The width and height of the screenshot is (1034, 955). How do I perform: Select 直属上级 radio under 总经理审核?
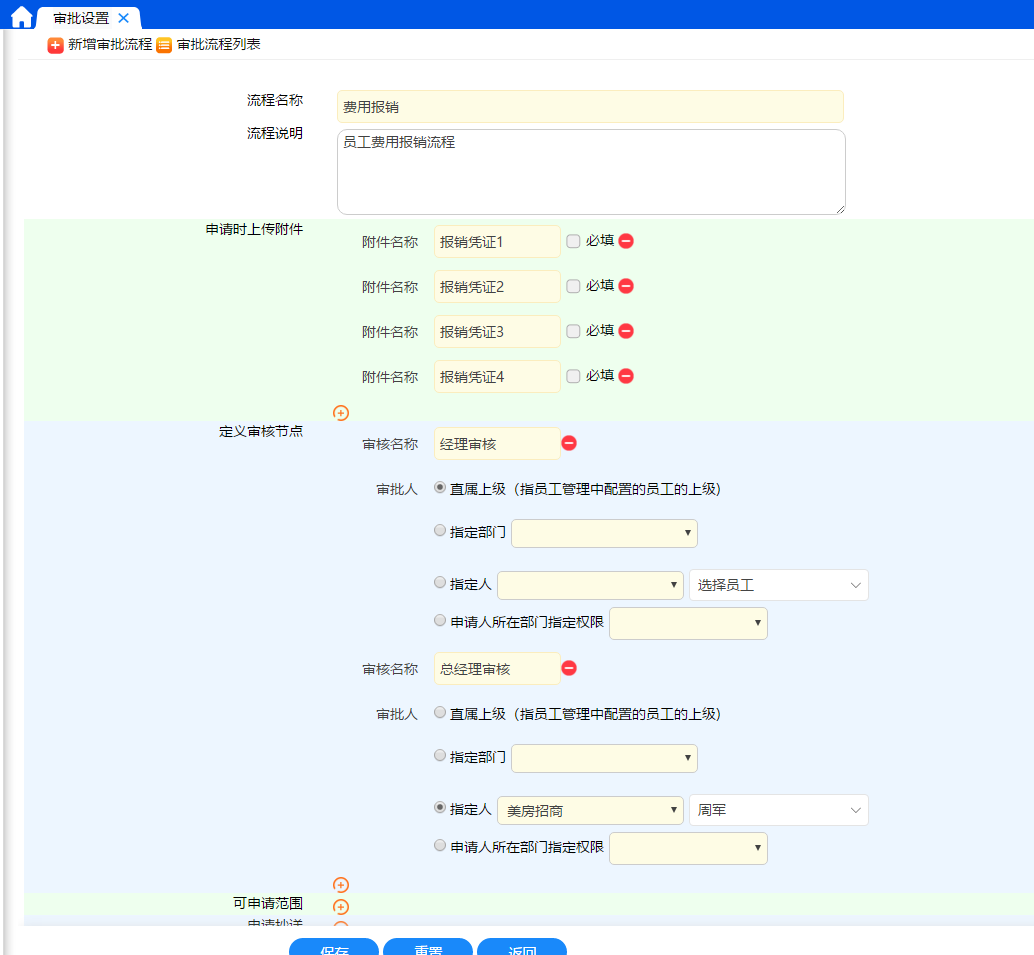[440, 713]
